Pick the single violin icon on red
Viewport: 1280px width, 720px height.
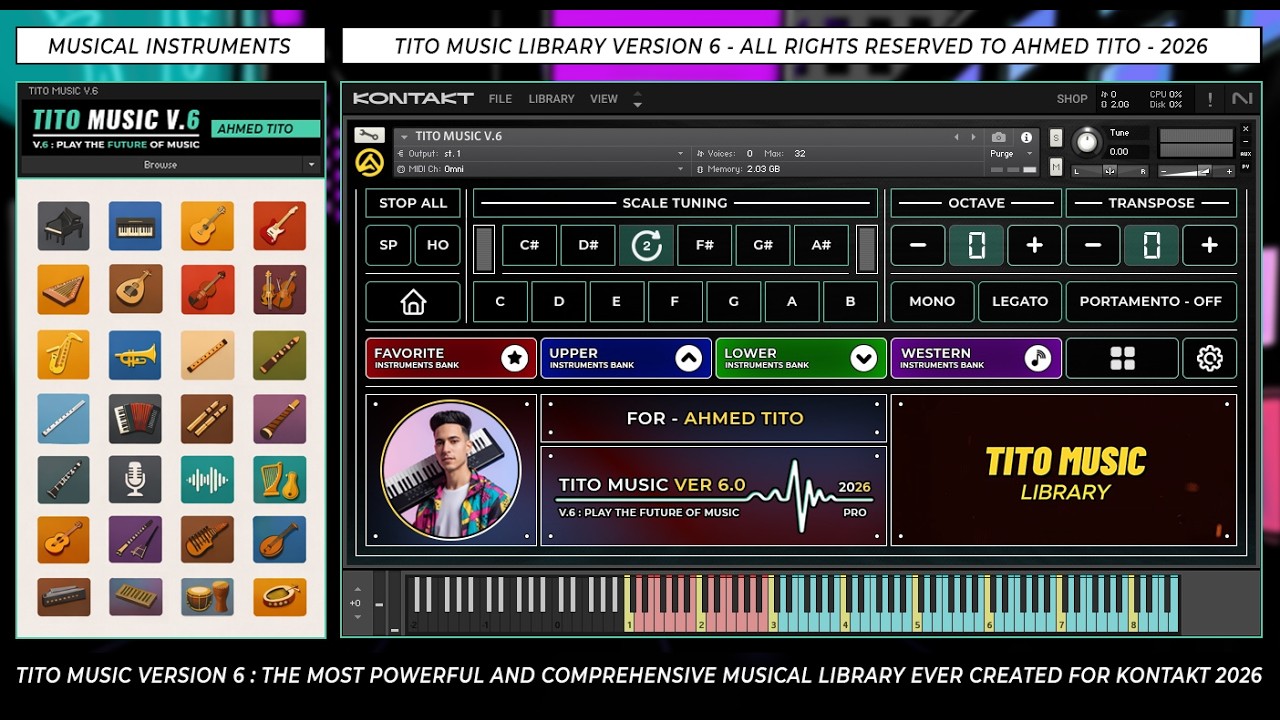(207, 289)
